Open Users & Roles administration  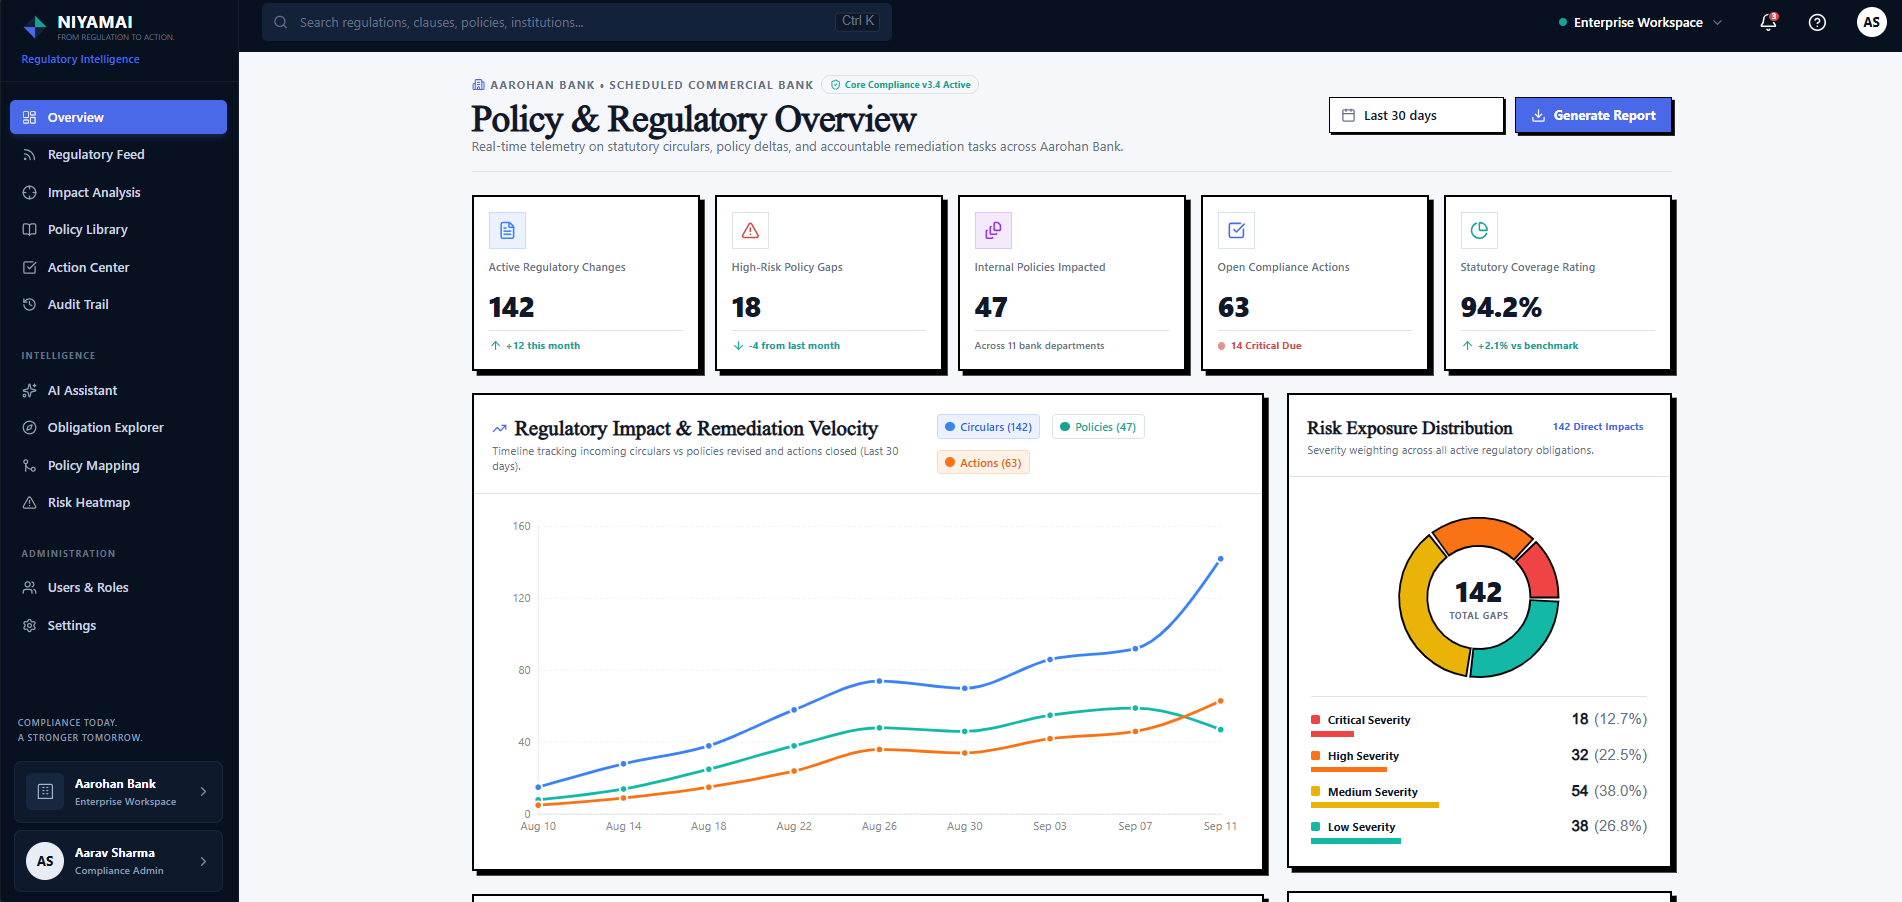tap(118, 588)
